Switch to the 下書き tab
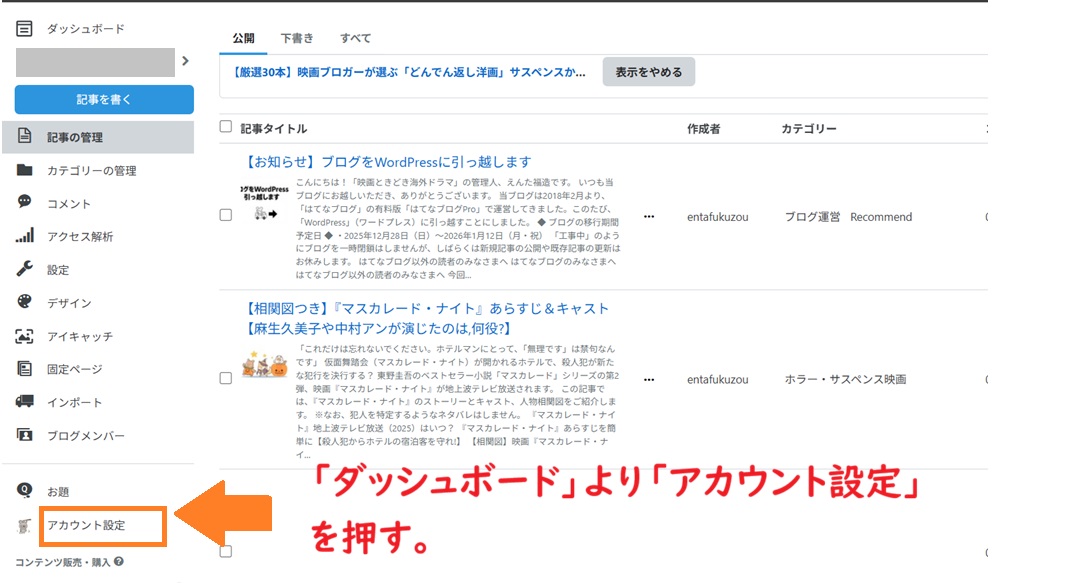This screenshot has width=1080, height=583. [x=297, y=38]
